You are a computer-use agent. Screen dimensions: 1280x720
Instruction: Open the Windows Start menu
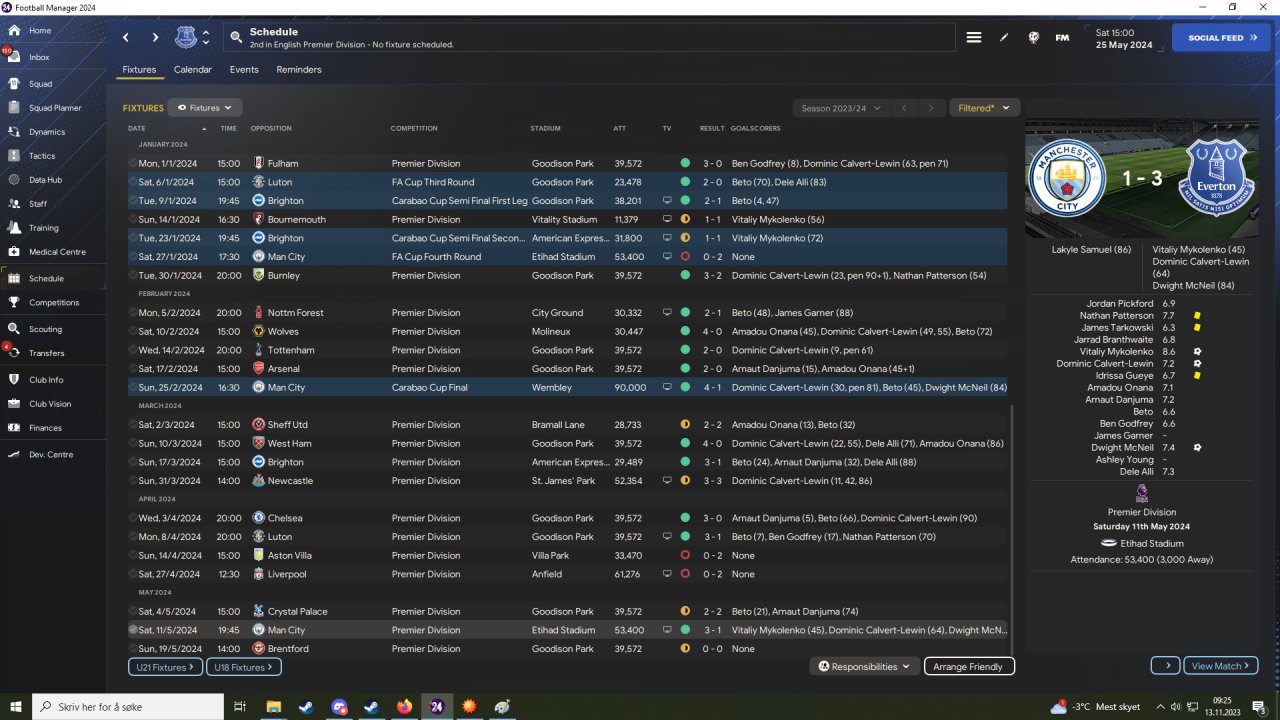coord(15,707)
